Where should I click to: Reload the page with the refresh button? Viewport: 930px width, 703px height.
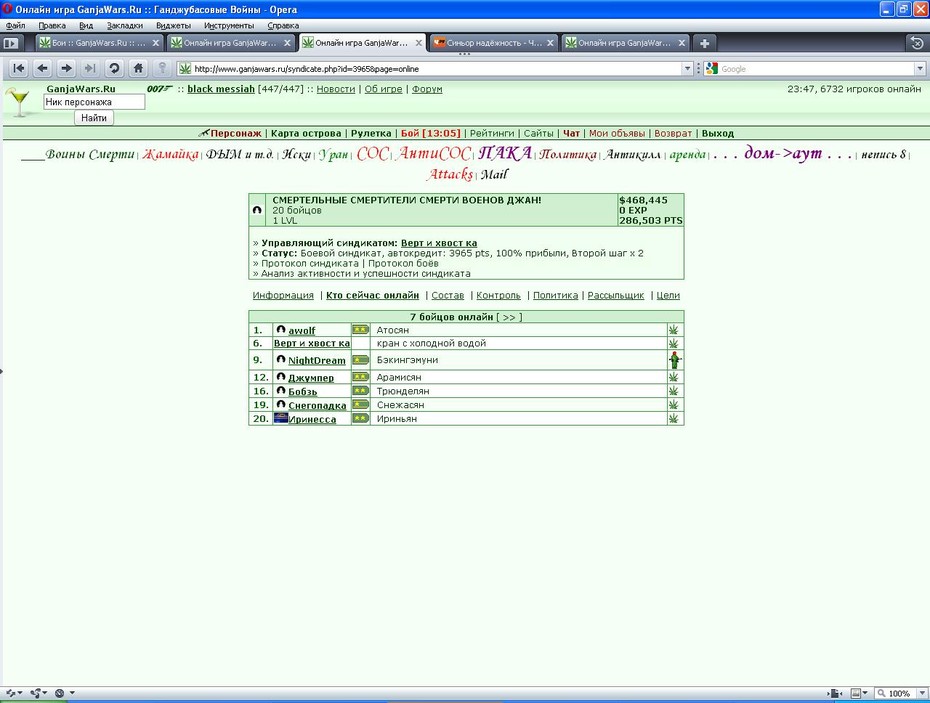pyautogui.click(x=114, y=68)
